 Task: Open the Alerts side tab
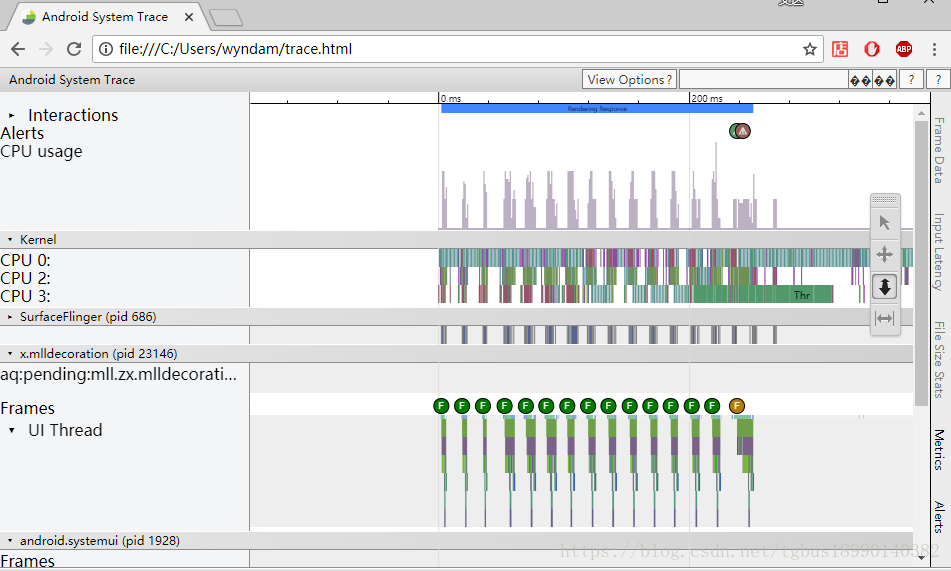939,517
